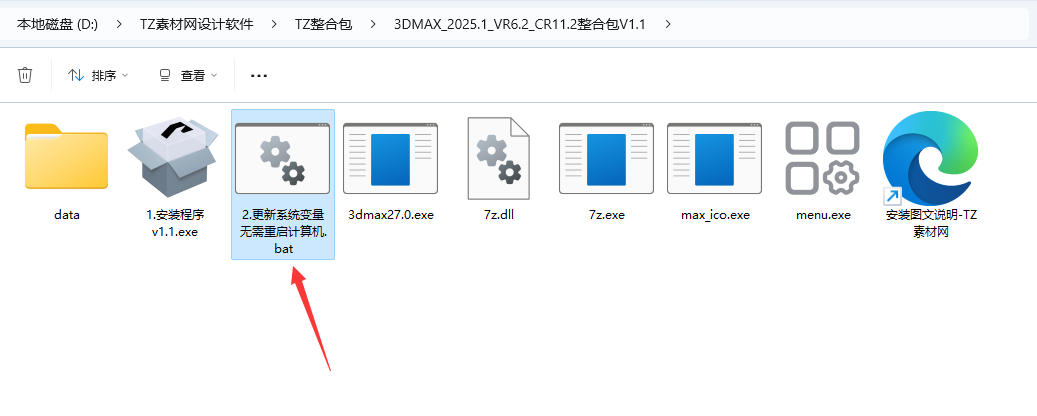Open the three-dots more options menu
The height and width of the screenshot is (416, 1037).
click(259, 76)
